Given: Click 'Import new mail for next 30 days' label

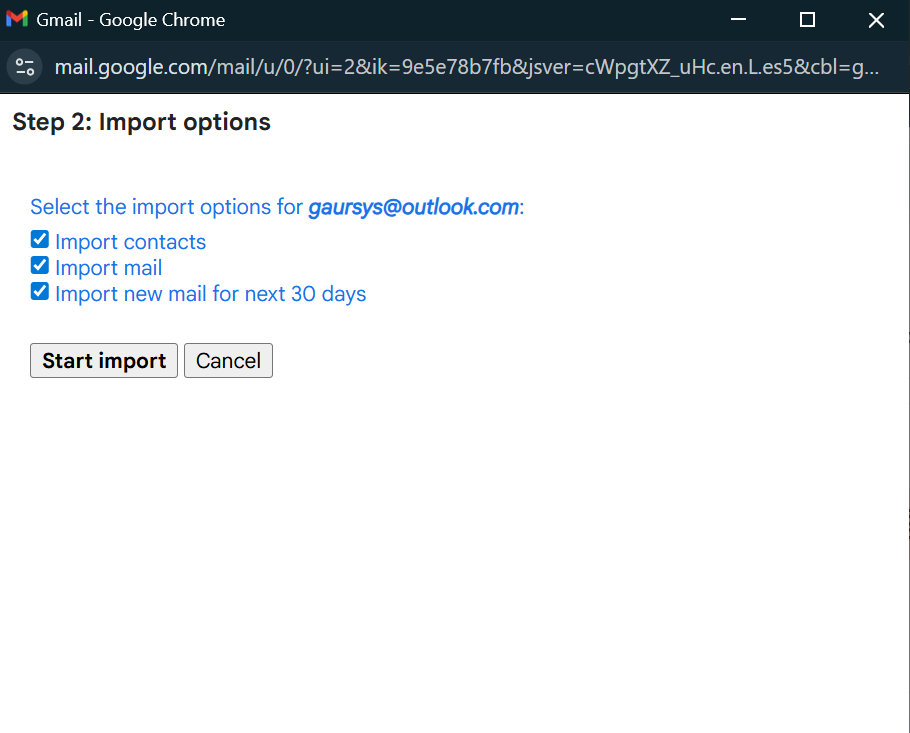Looking at the screenshot, I should [211, 294].
